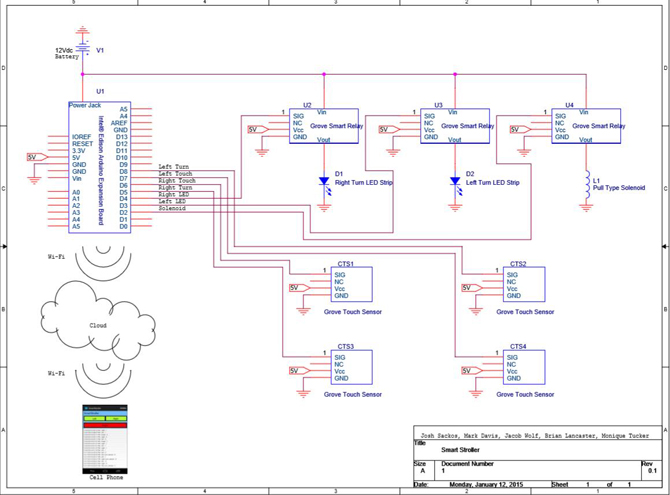Viewport: 670px width, 495px height.
Task: Click the CTS4 Grove Touch Sensor block
Action: (524, 367)
